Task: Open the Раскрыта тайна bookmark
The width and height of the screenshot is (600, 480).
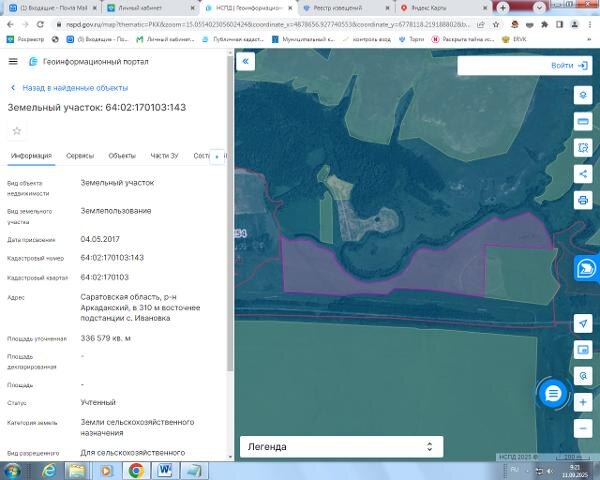Action: [463, 39]
